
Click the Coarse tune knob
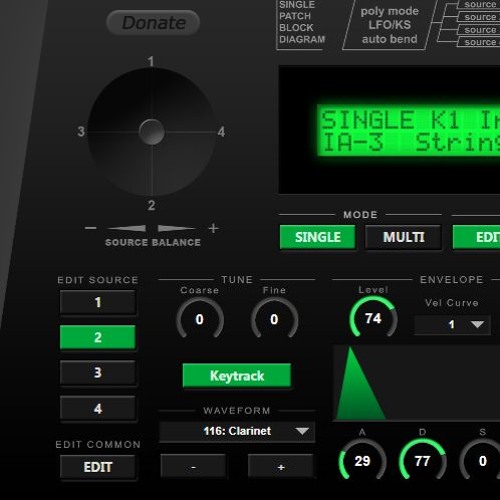(200, 319)
